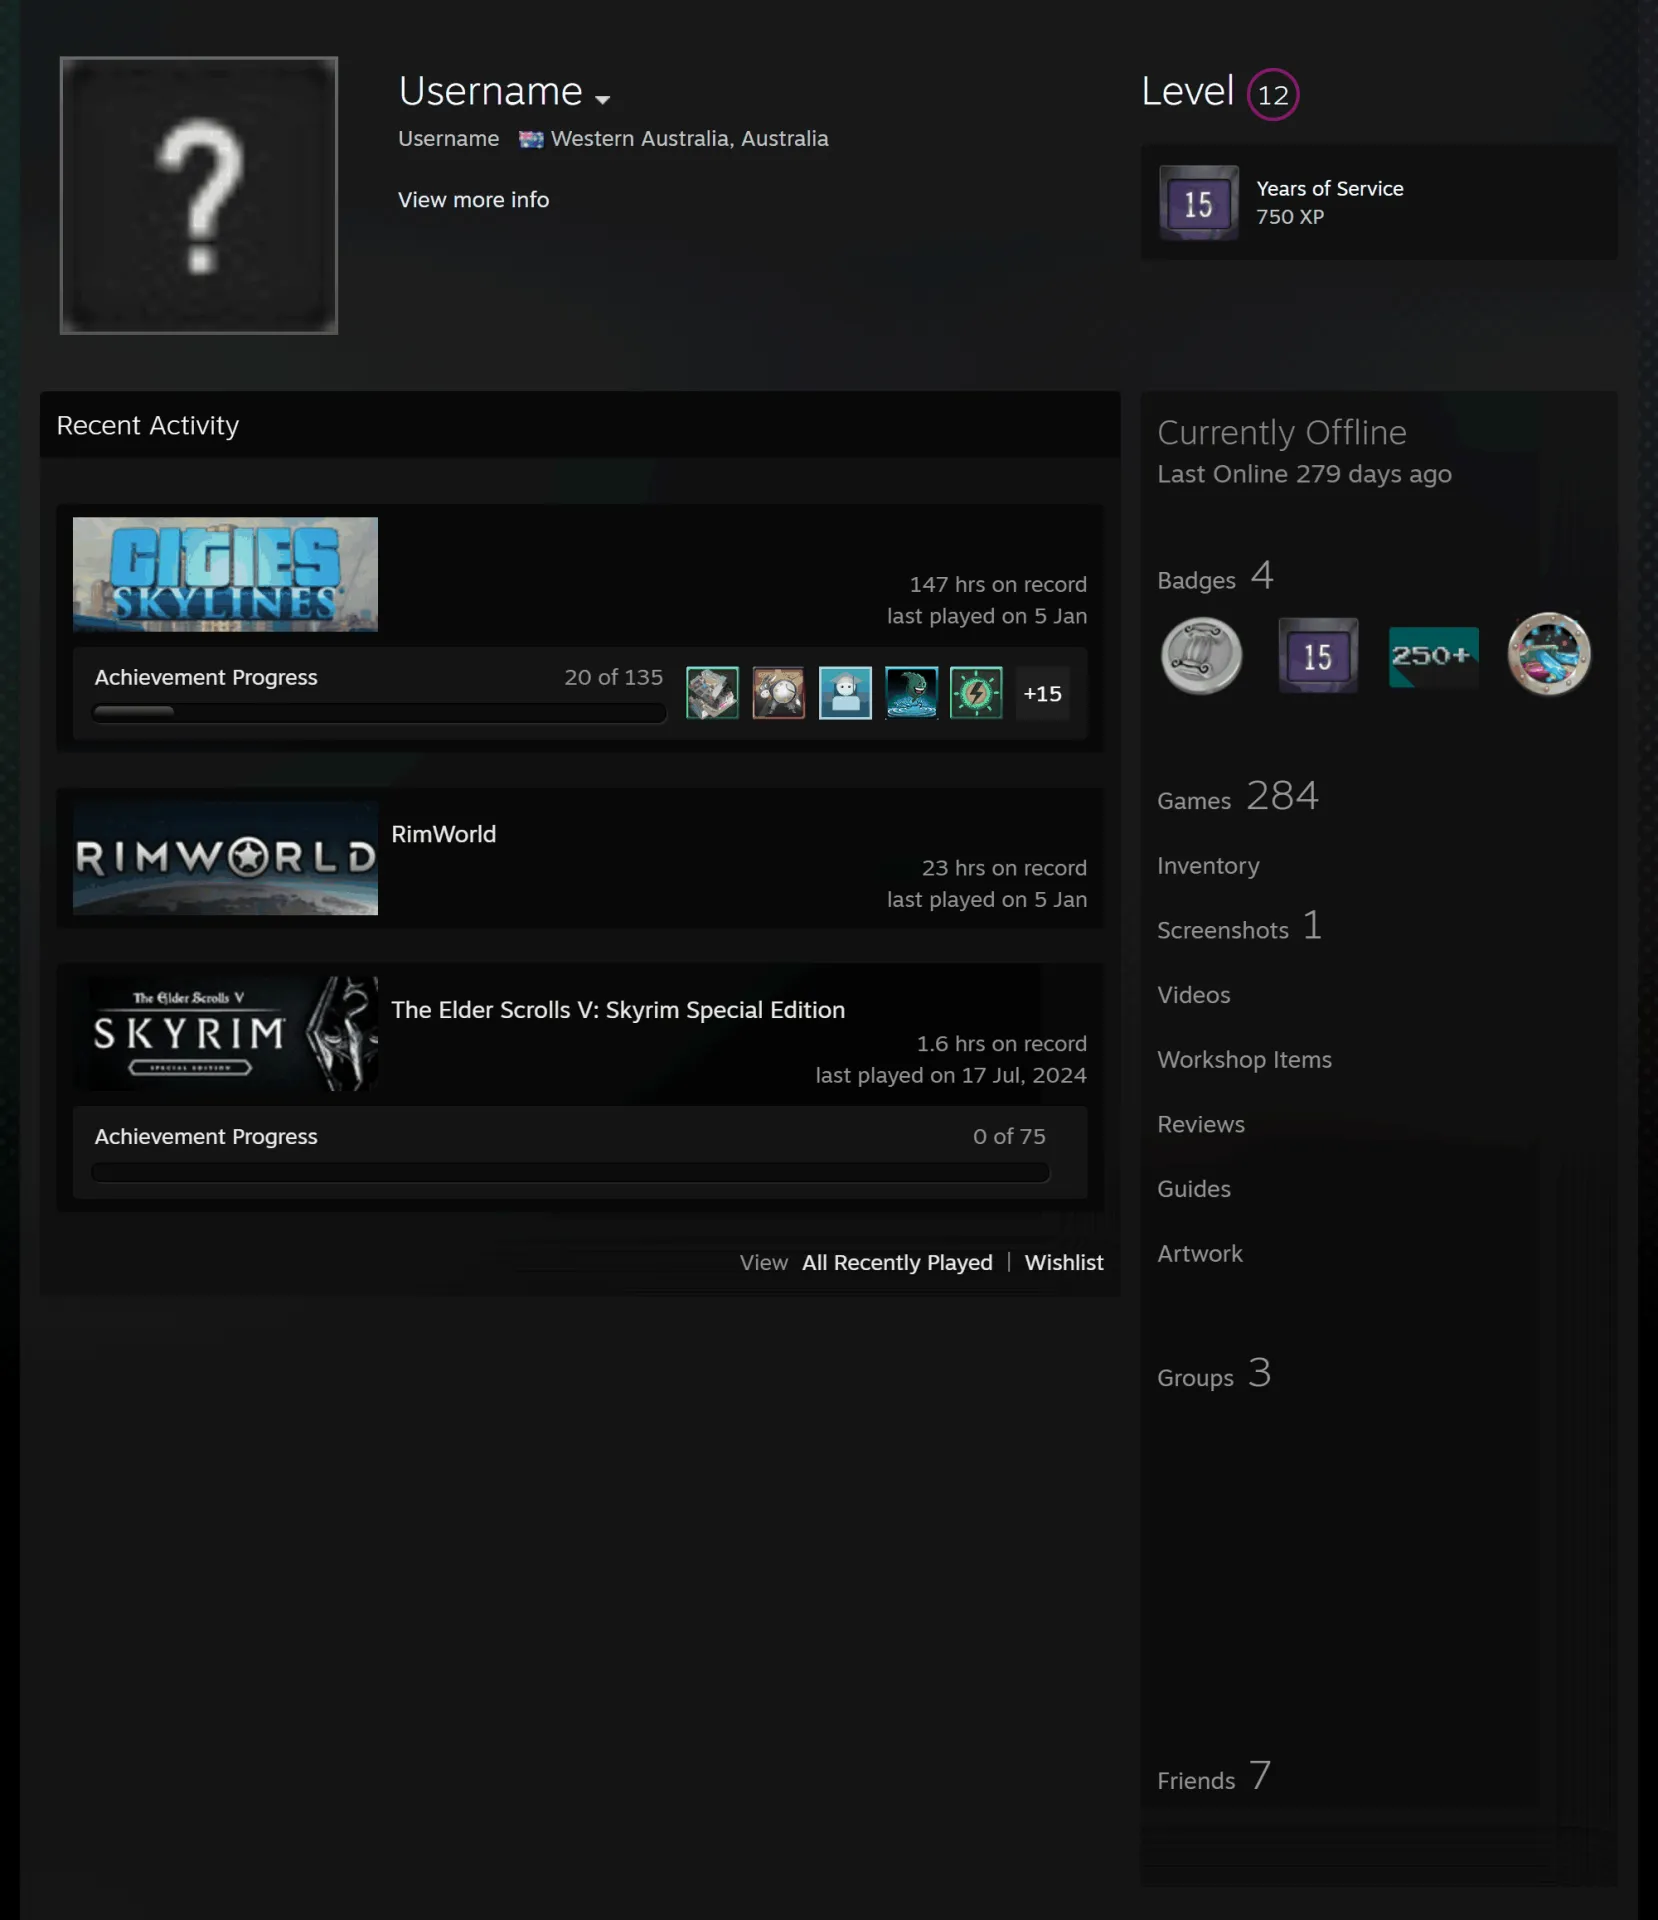Open the Groups 3 link
Screen dimensions: 1658x1920
click(x=1214, y=1374)
